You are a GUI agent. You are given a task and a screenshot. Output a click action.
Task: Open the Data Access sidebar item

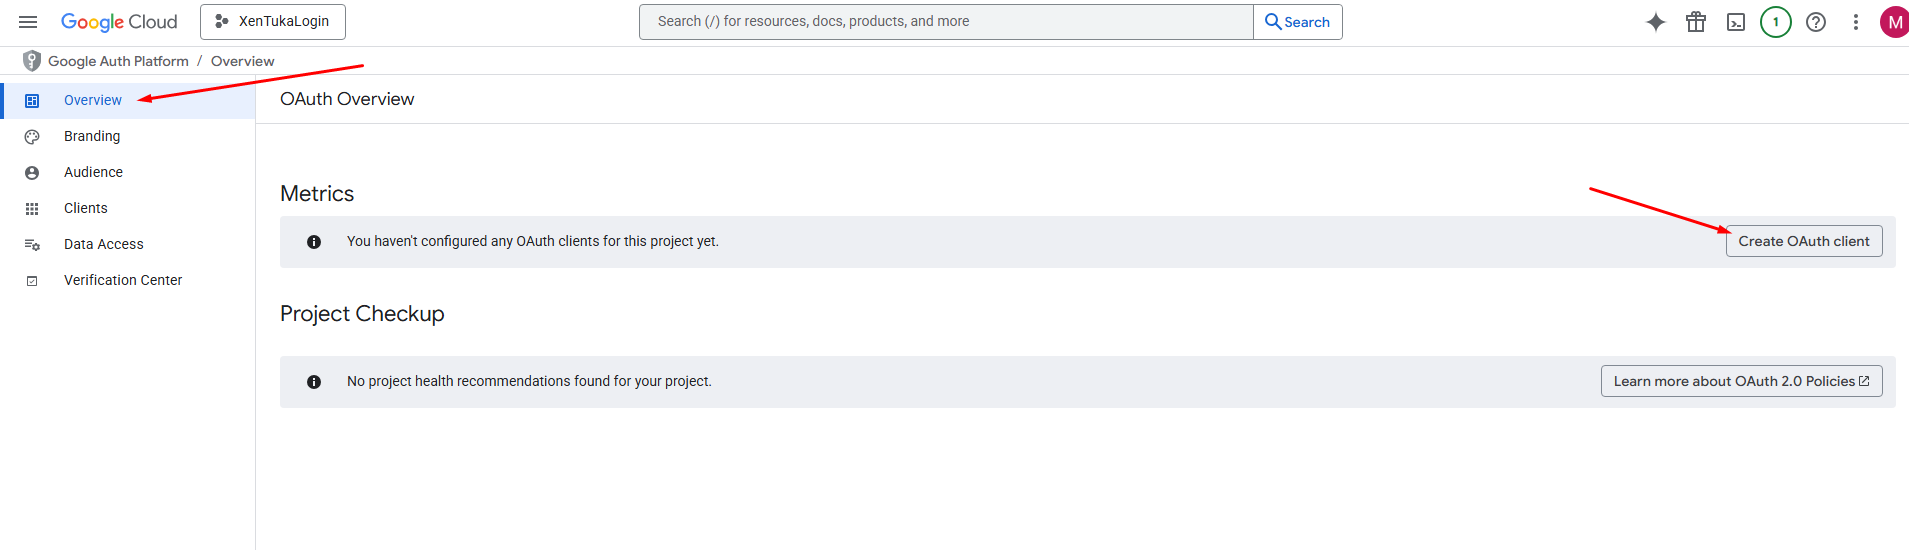coord(128,244)
